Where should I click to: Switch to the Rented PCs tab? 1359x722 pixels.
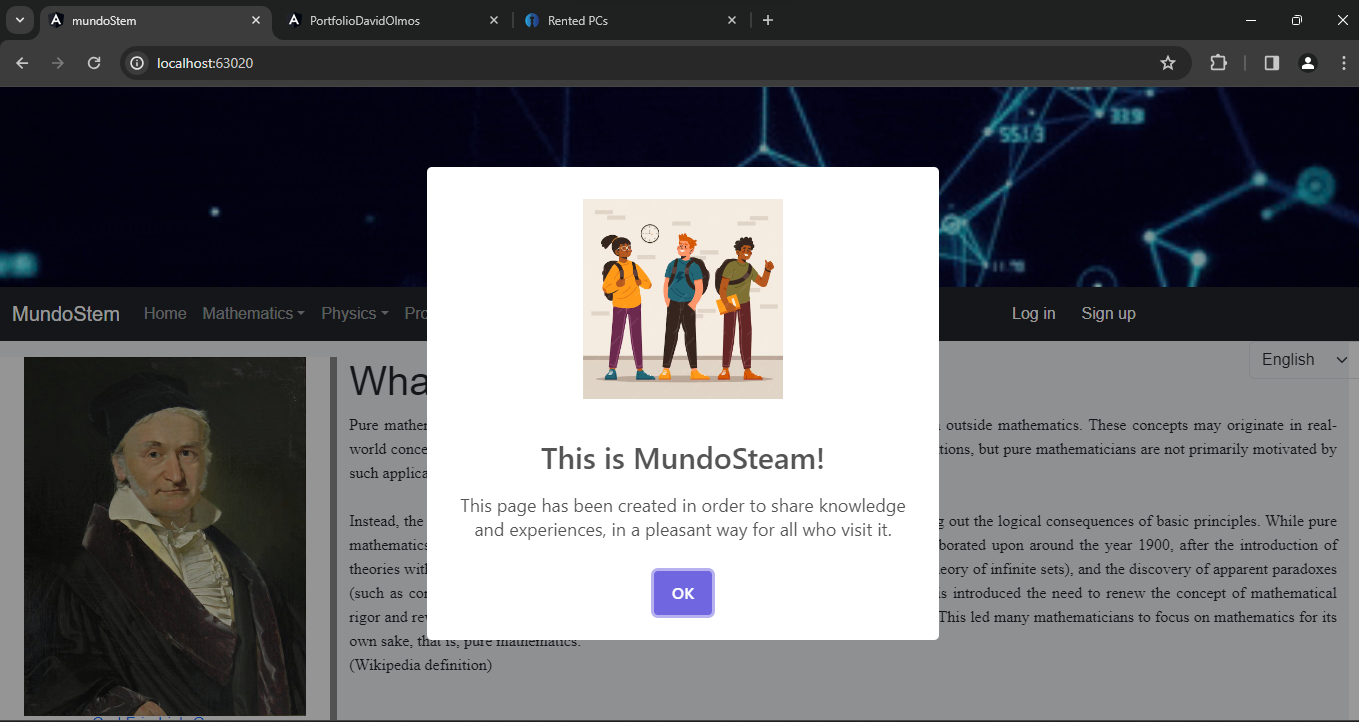point(631,20)
